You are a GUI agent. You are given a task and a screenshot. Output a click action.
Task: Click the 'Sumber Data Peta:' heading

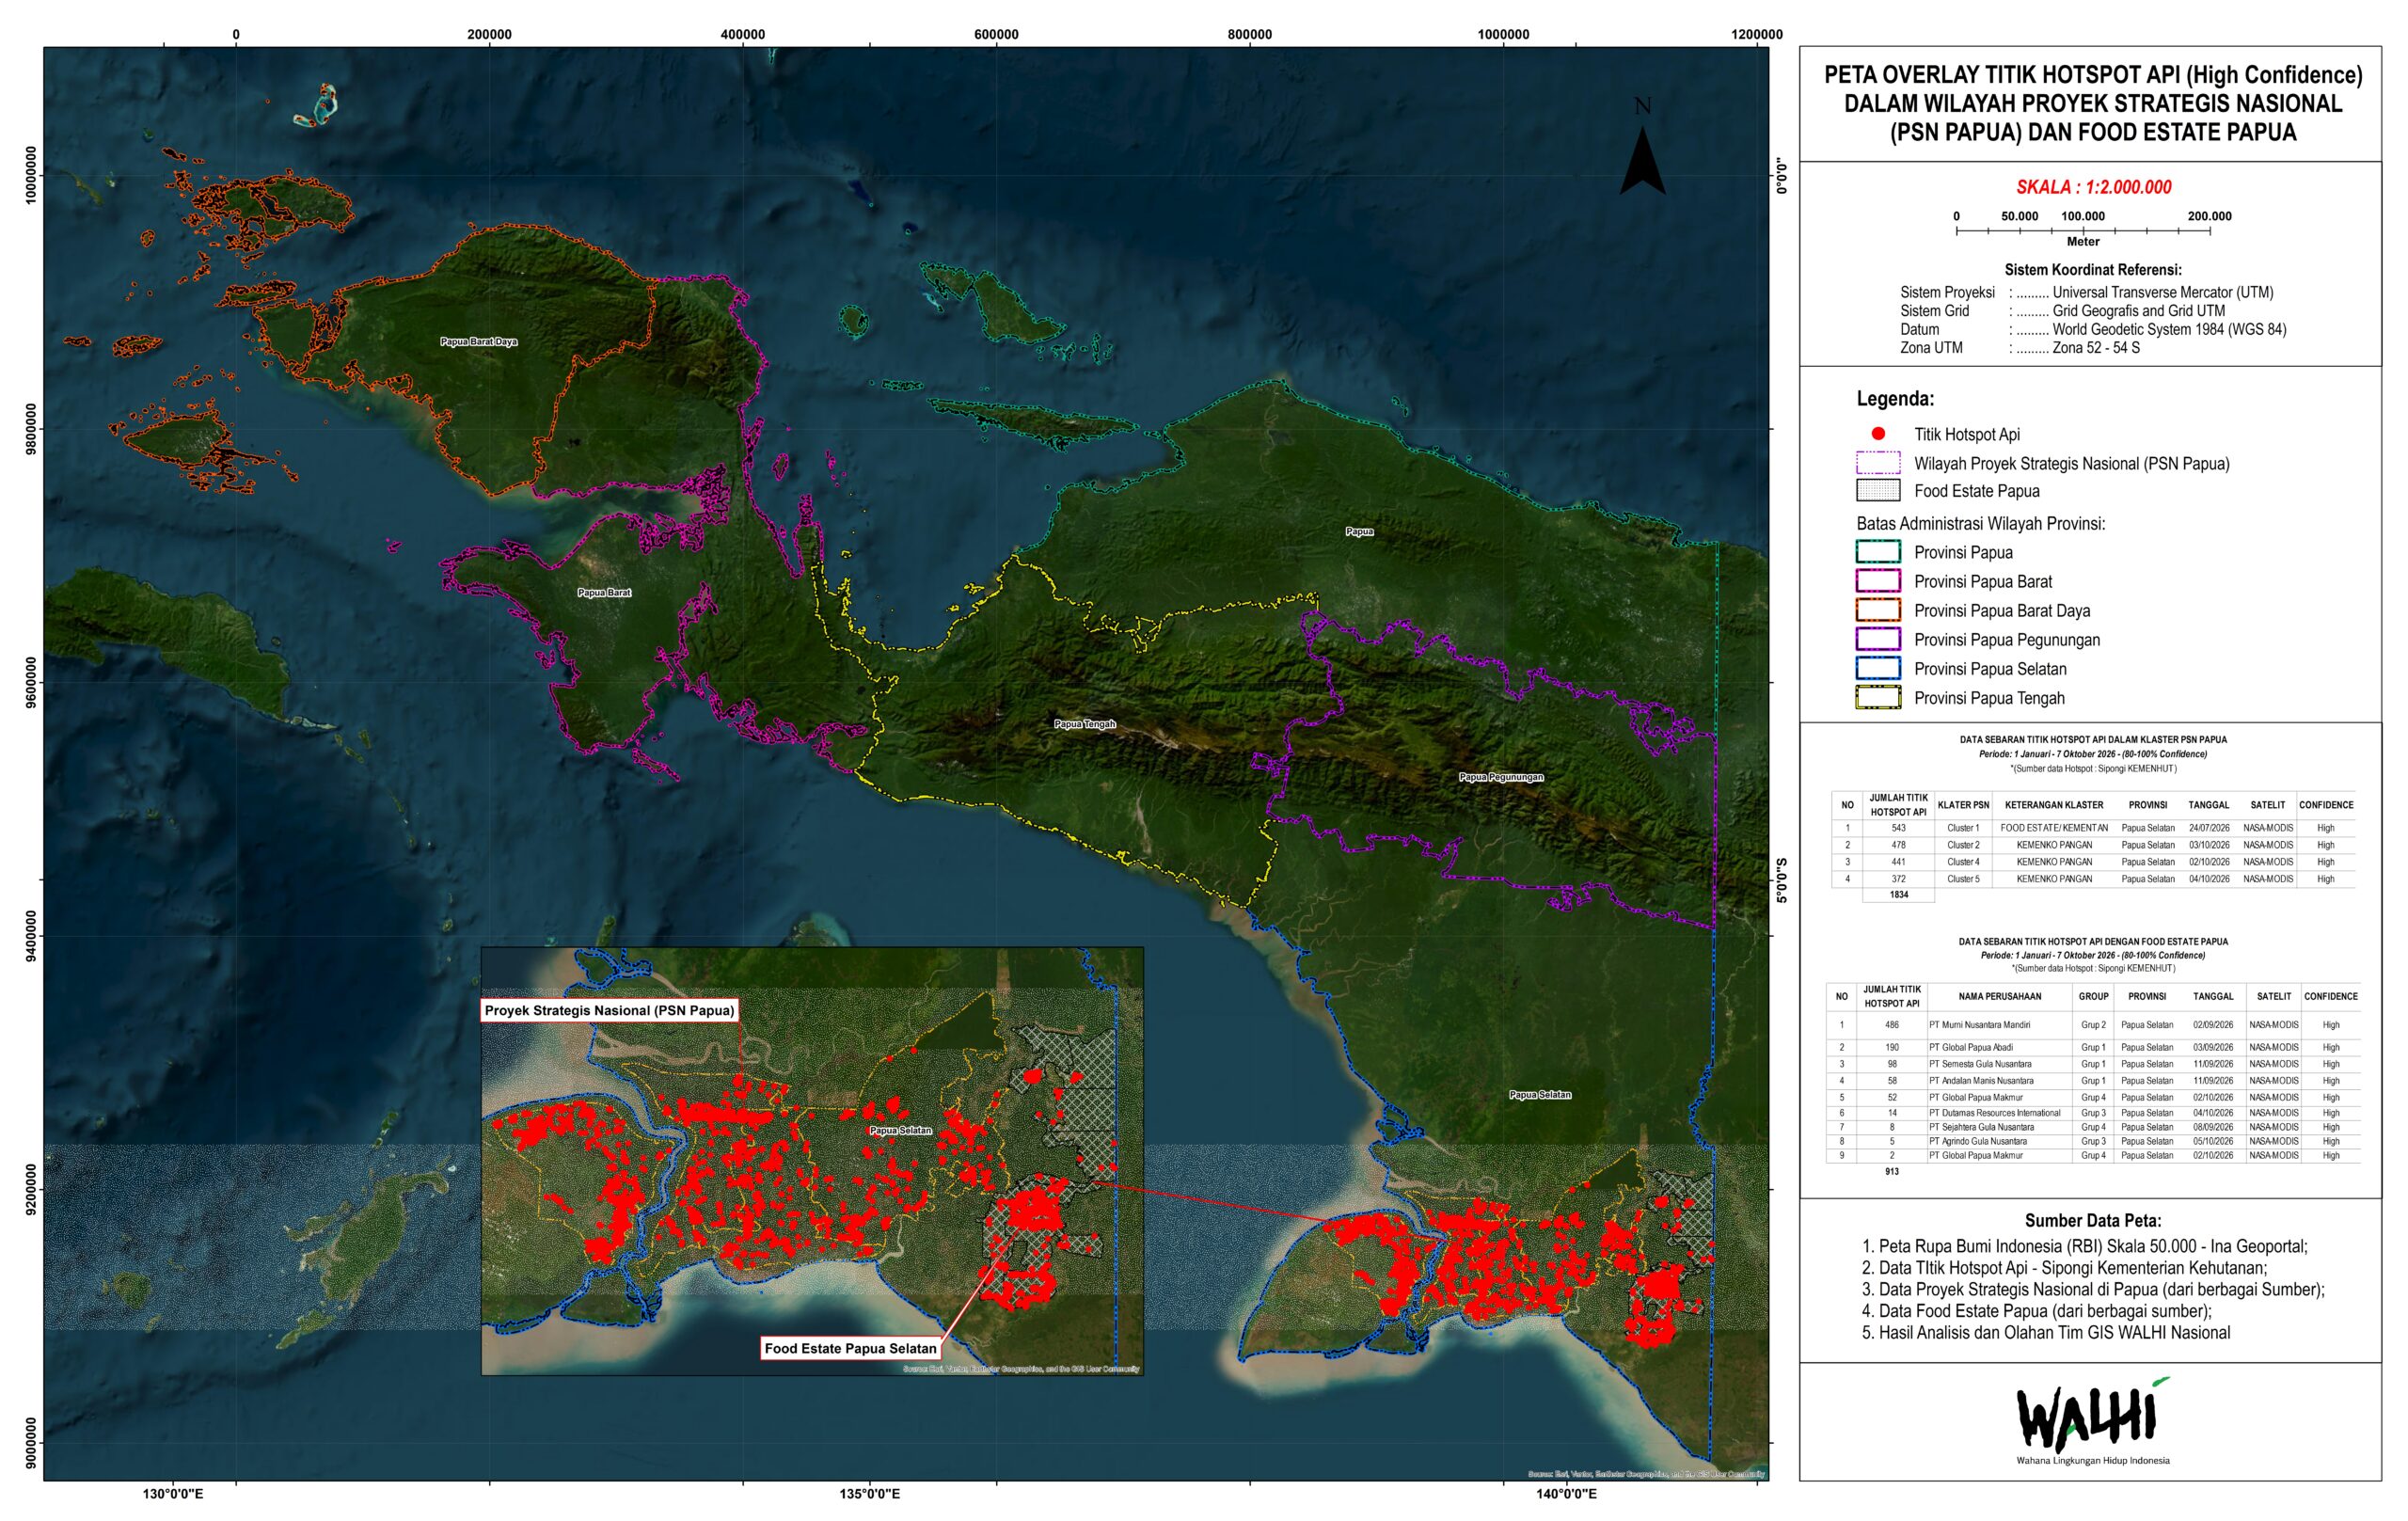[x=2092, y=1220]
